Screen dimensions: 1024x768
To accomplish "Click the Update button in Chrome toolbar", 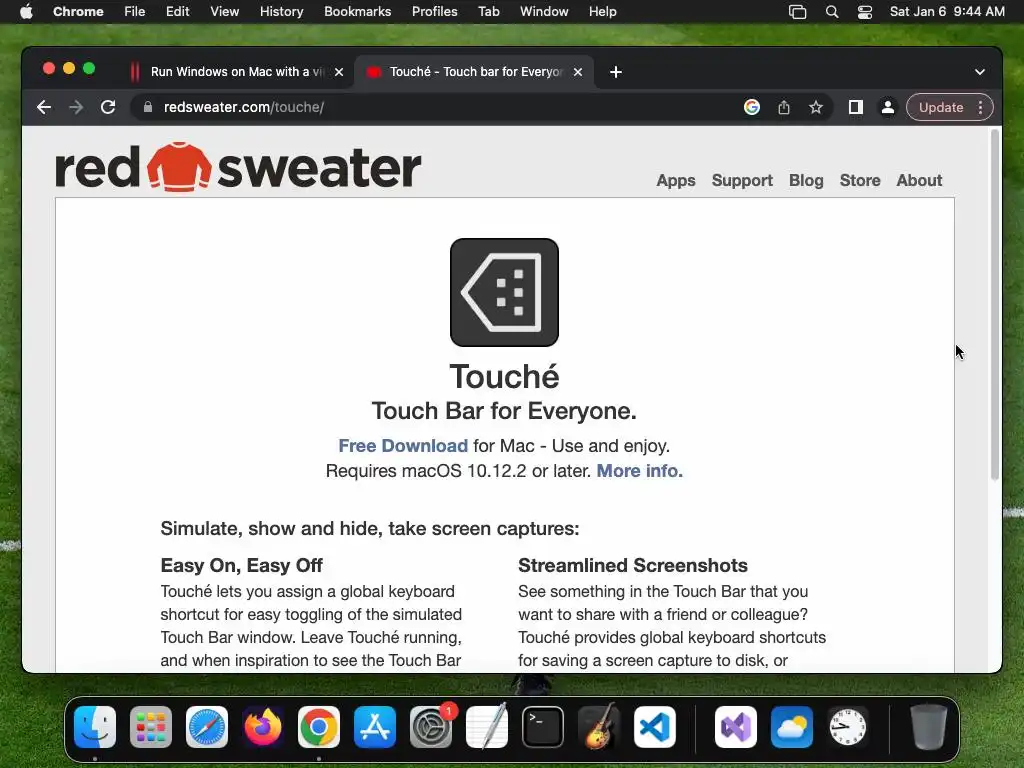I will (940, 107).
